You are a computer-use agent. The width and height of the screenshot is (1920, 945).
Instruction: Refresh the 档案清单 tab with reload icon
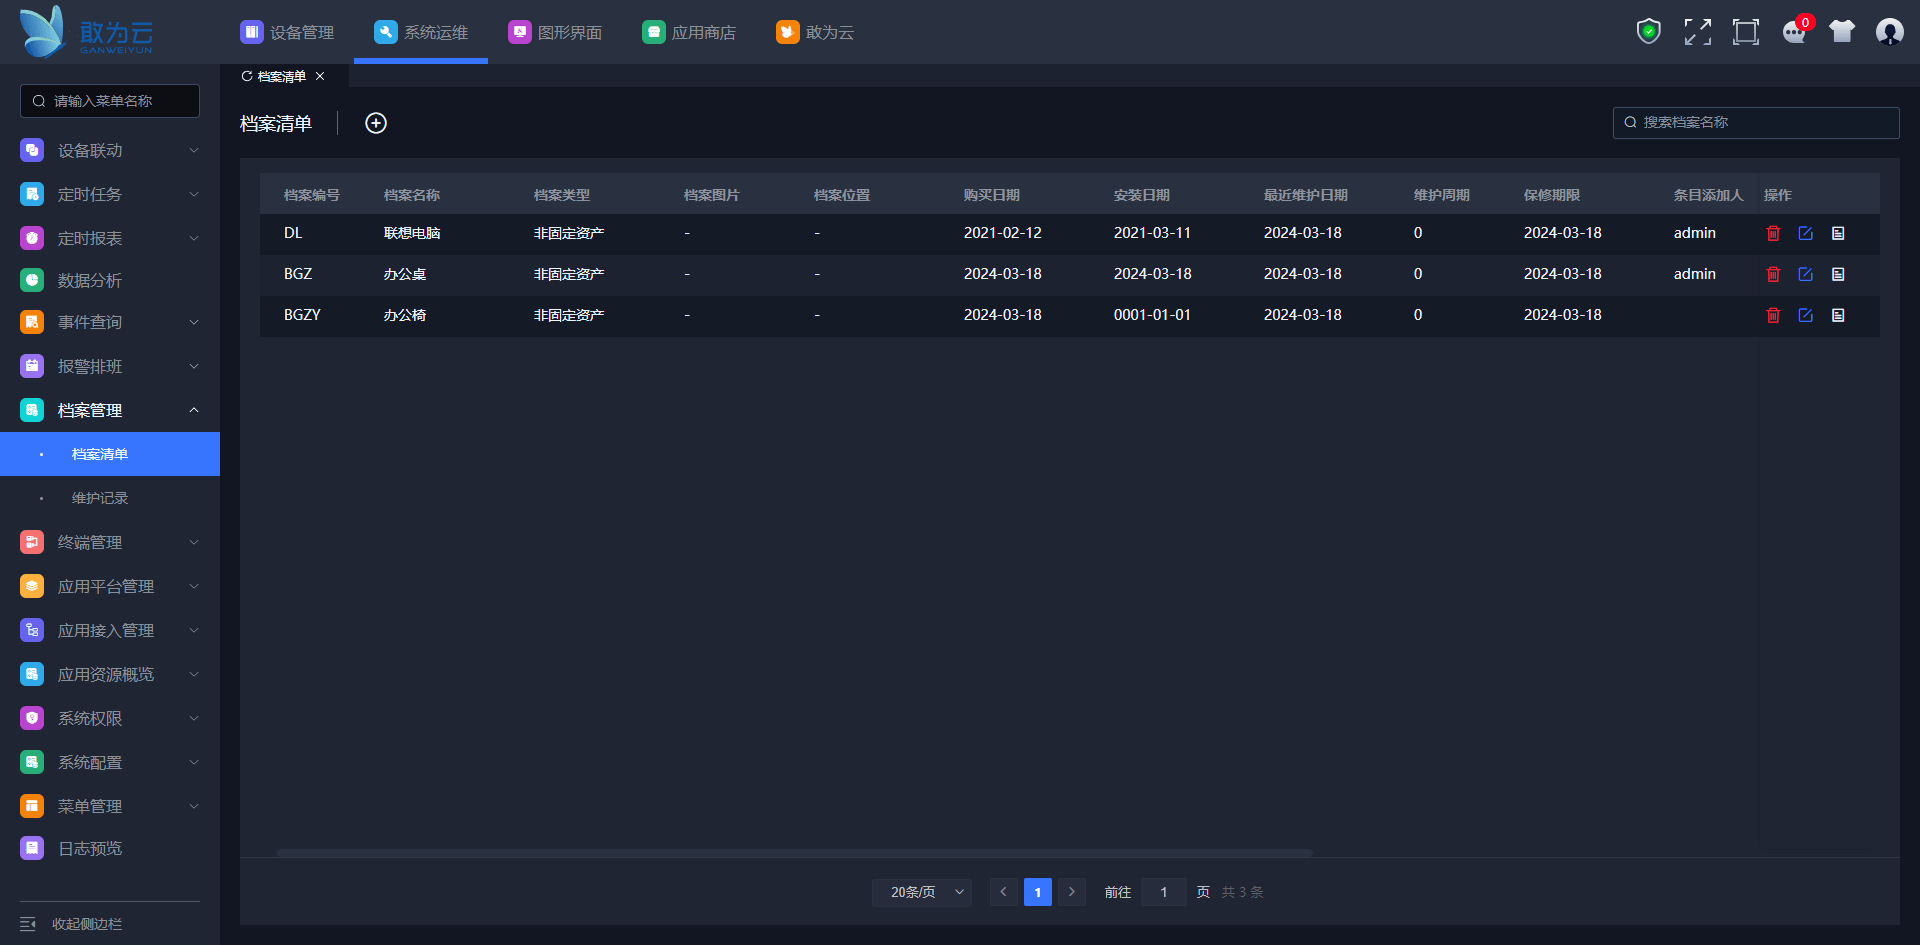pyautogui.click(x=247, y=76)
